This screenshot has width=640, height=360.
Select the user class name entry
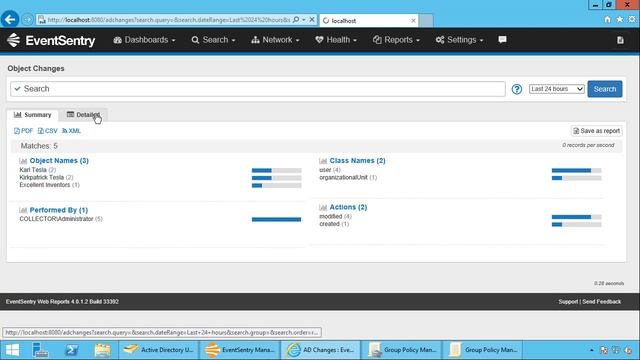[325, 170]
